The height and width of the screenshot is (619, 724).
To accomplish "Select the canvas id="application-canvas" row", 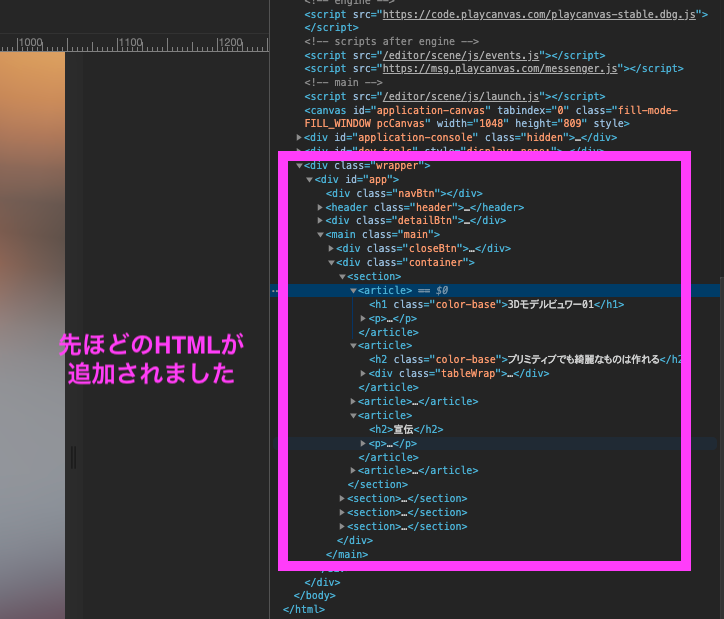I will (x=491, y=117).
